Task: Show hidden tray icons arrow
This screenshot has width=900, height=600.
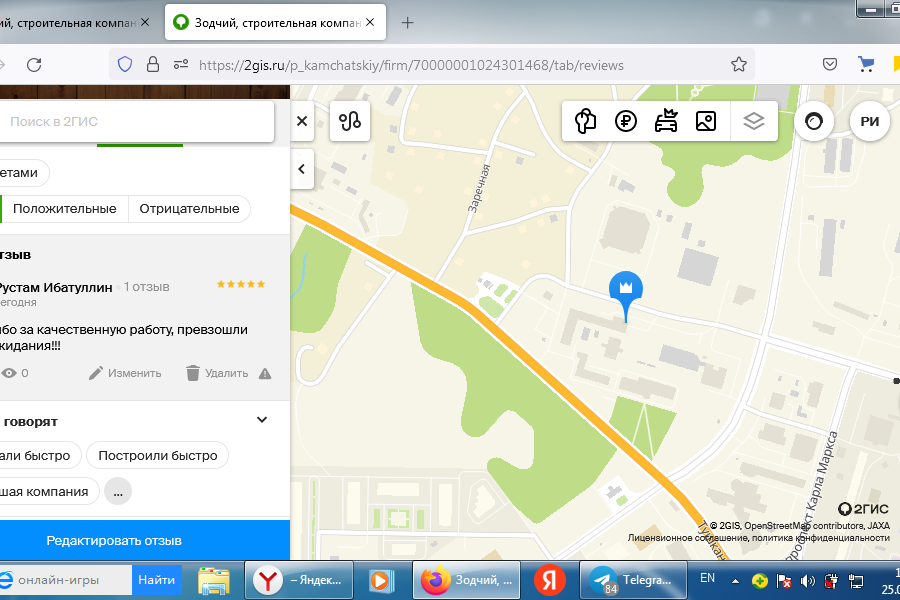Action: pyautogui.click(x=735, y=581)
